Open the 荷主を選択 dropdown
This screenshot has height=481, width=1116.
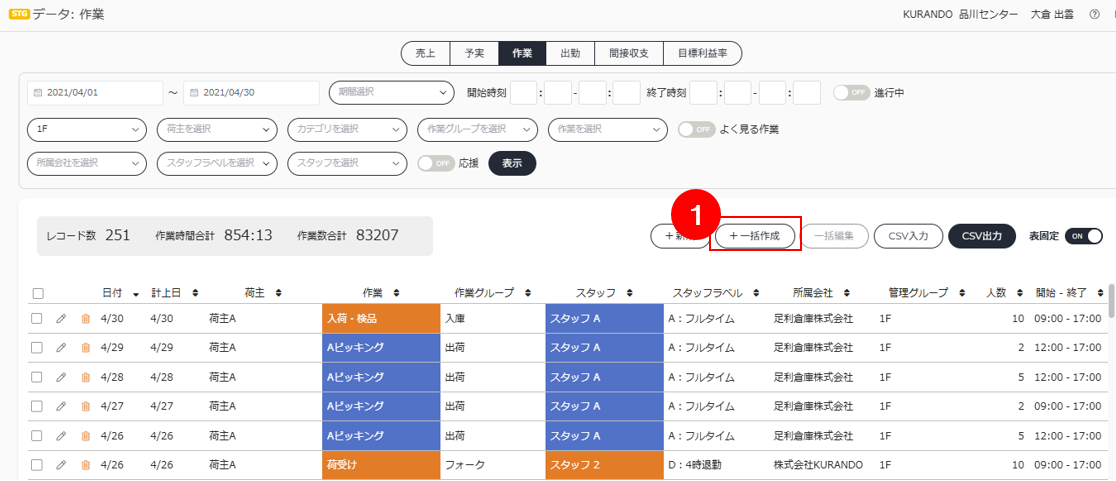pos(217,130)
